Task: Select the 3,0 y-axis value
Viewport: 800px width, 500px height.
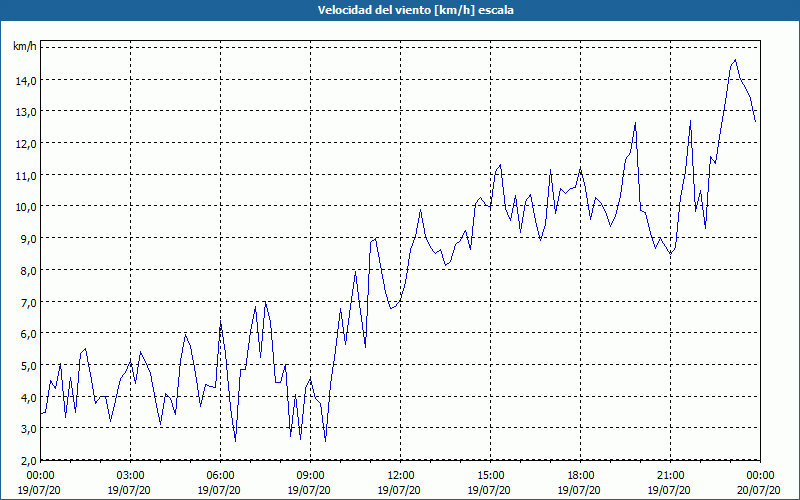Action: pyautogui.click(x=29, y=429)
